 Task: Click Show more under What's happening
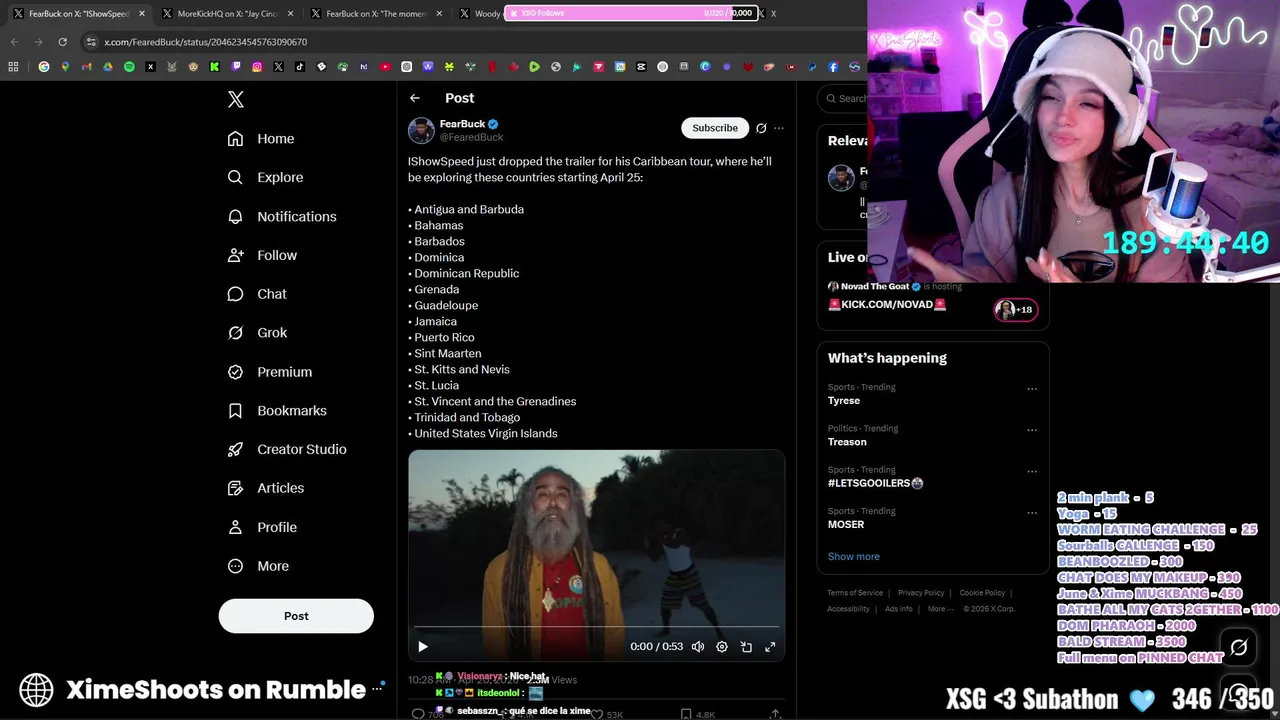[x=854, y=556]
